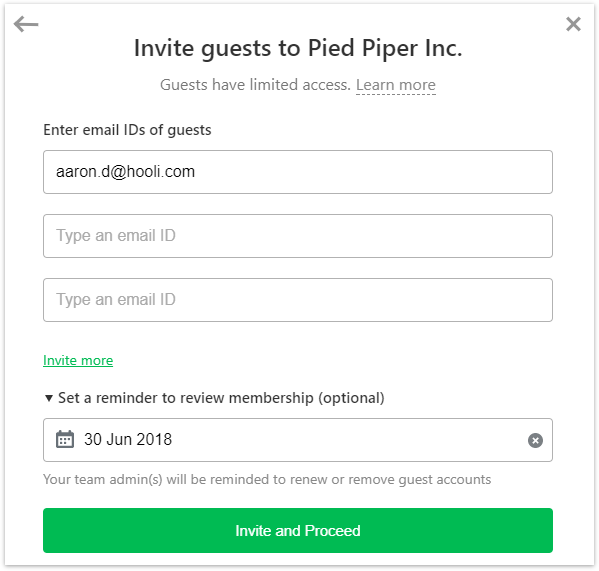Select the third empty email ID field

(298, 300)
